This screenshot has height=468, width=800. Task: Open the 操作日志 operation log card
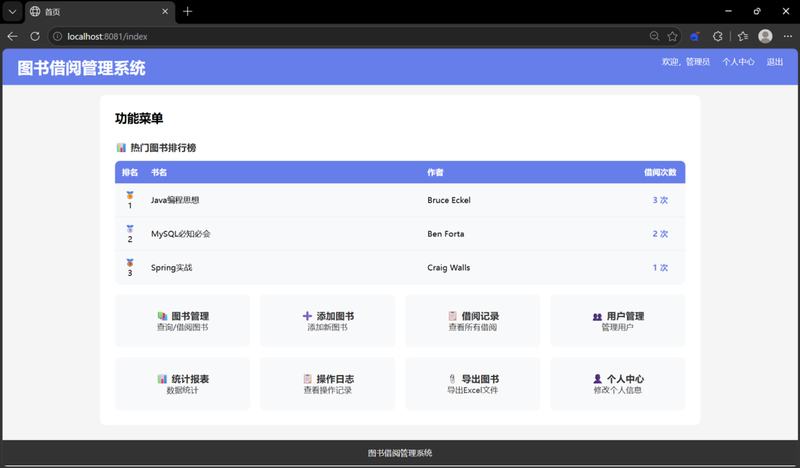328,384
